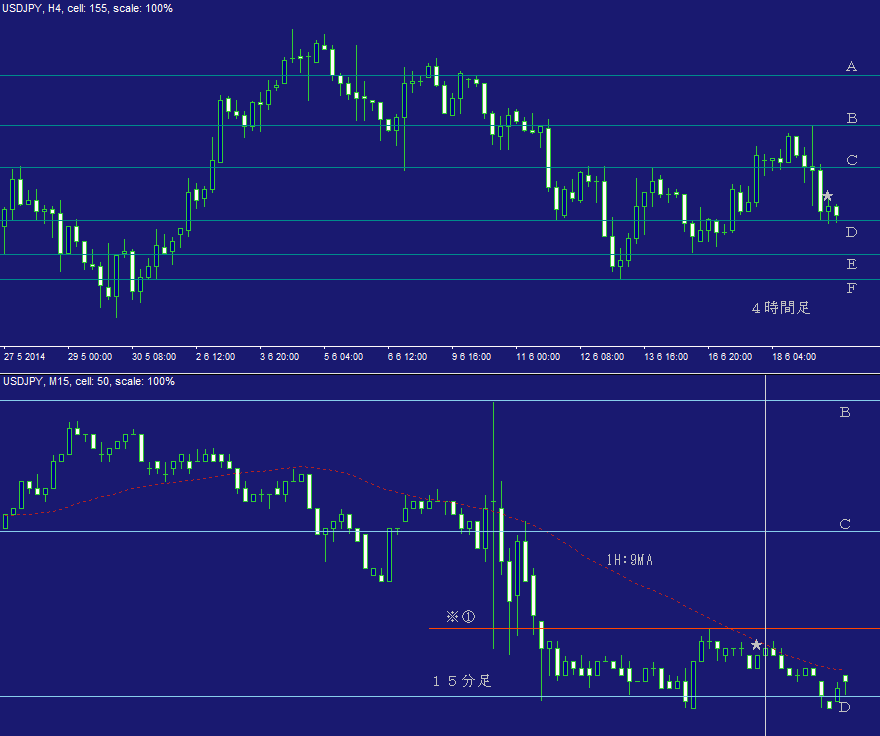Click the 30 5 08:00 time label

point(154,356)
